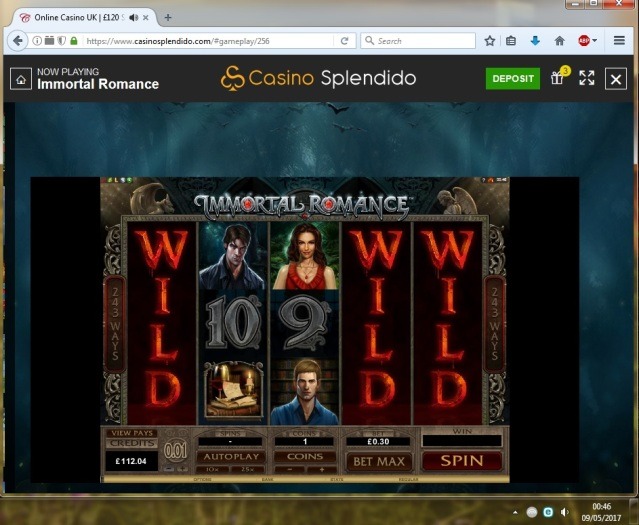
Task: Open a new tab with the plus button
Action: tap(168, 18)
